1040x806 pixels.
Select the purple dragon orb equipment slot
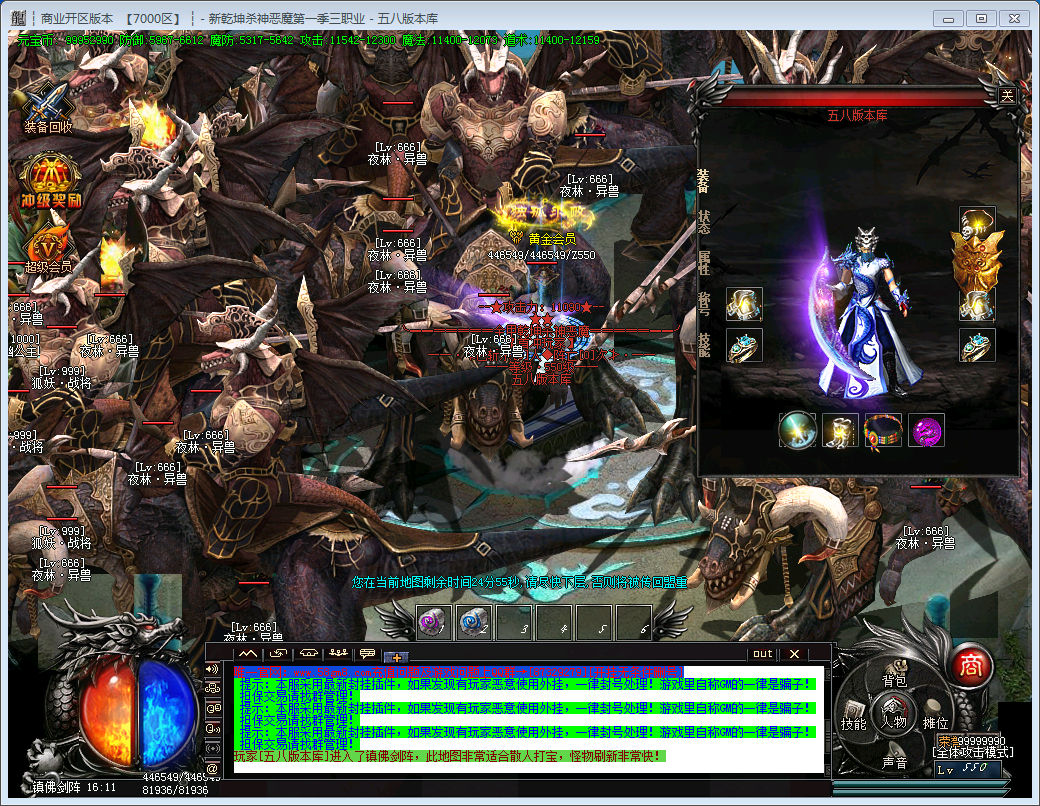[x=926, y=430]
